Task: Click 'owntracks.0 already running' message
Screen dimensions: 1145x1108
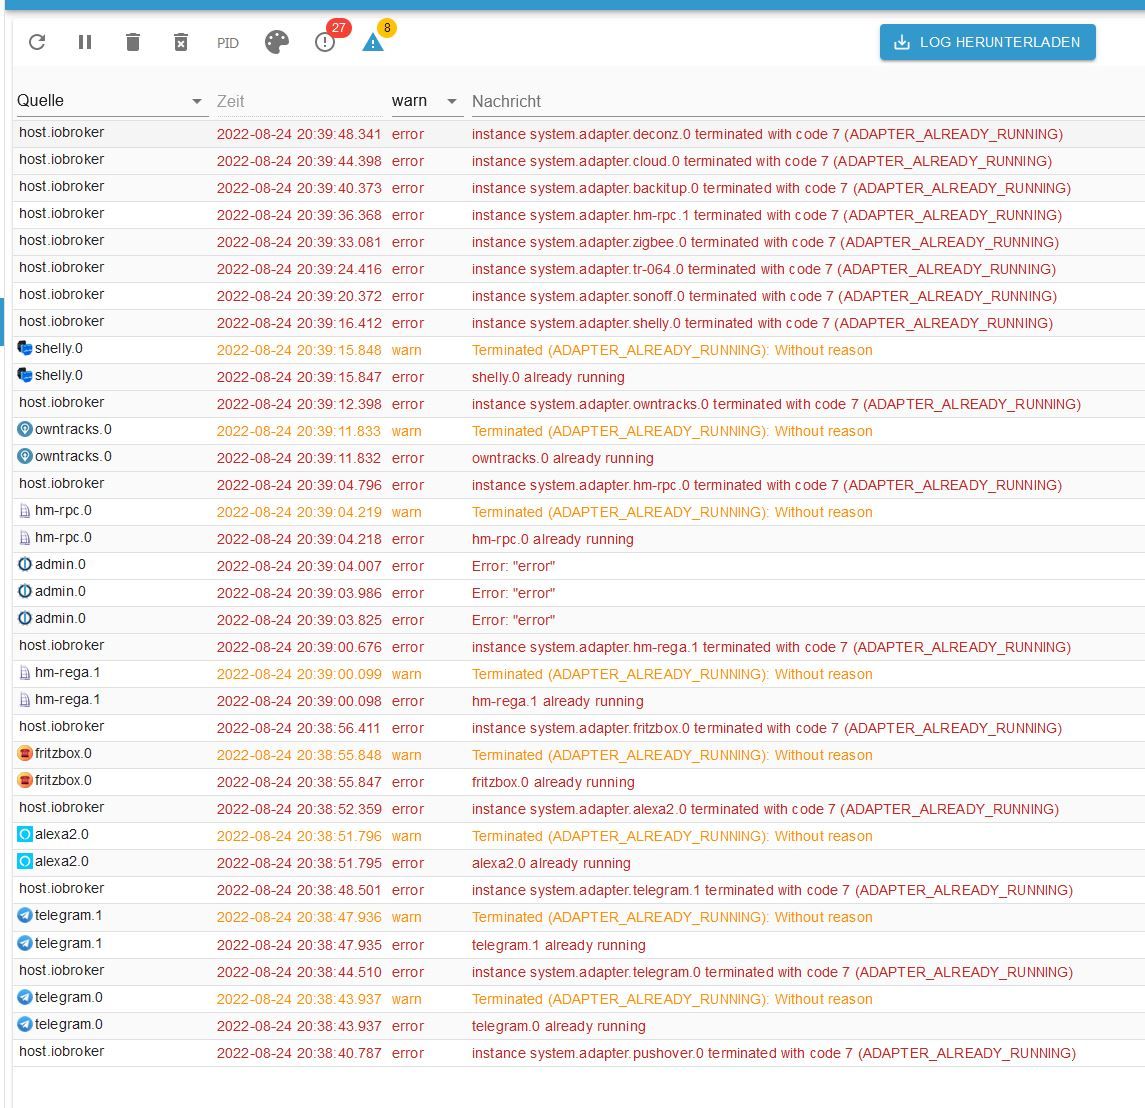Action: point(562,459)
